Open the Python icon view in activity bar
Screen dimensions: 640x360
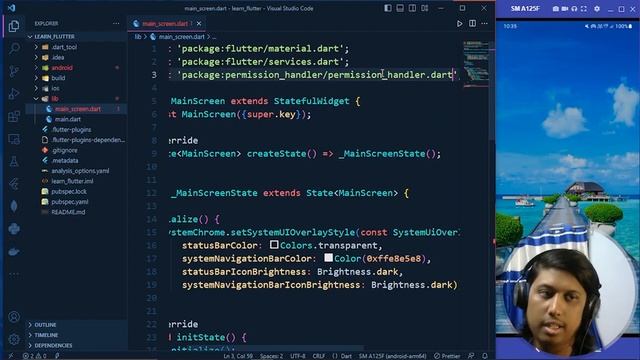14,229
